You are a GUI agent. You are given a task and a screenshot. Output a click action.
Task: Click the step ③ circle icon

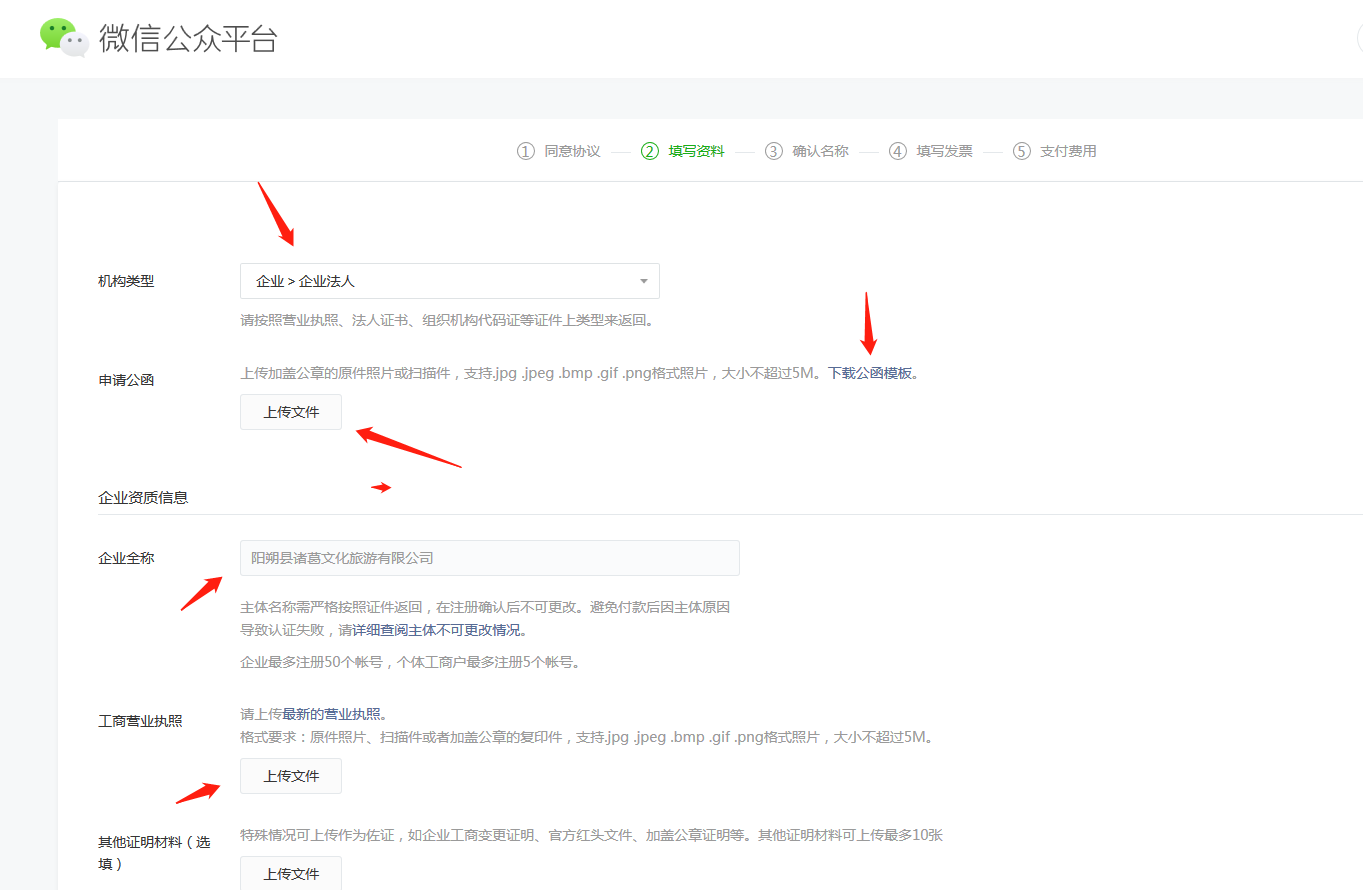(x=773, y=150)
